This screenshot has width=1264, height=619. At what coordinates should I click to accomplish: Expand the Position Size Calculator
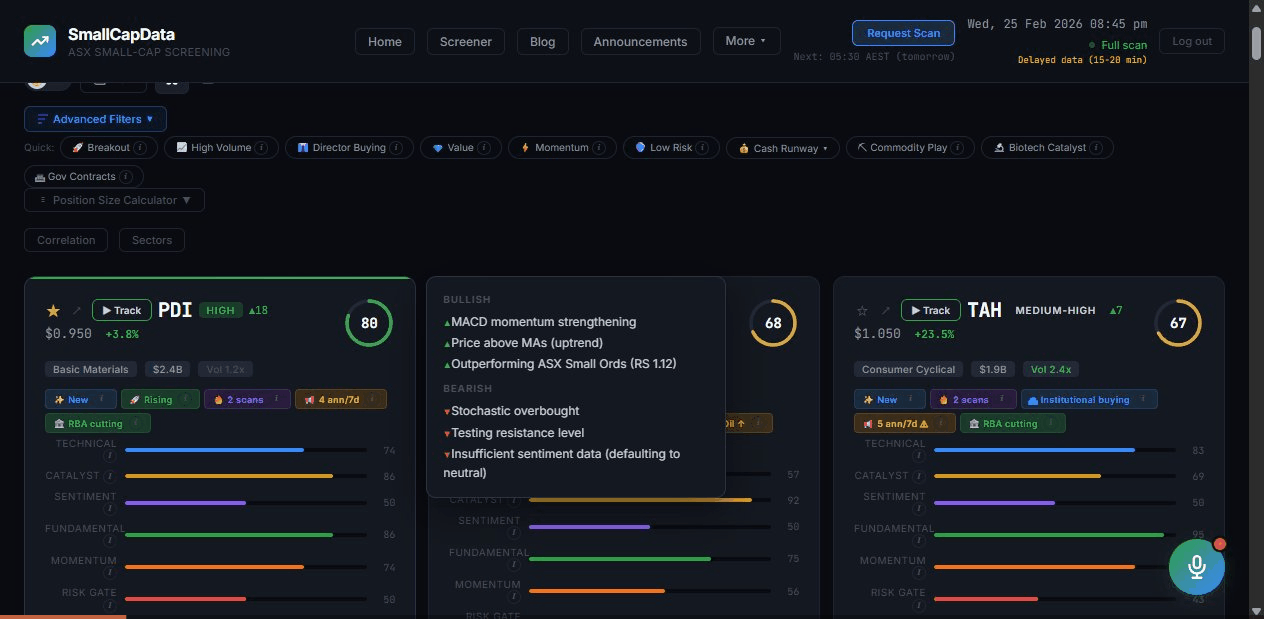[113, 200]
